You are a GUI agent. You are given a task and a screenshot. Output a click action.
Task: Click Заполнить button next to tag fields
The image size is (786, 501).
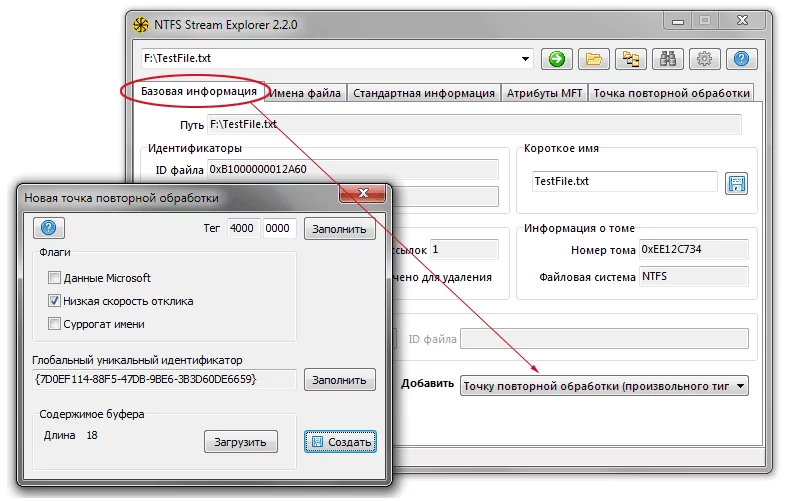[339, 229]
